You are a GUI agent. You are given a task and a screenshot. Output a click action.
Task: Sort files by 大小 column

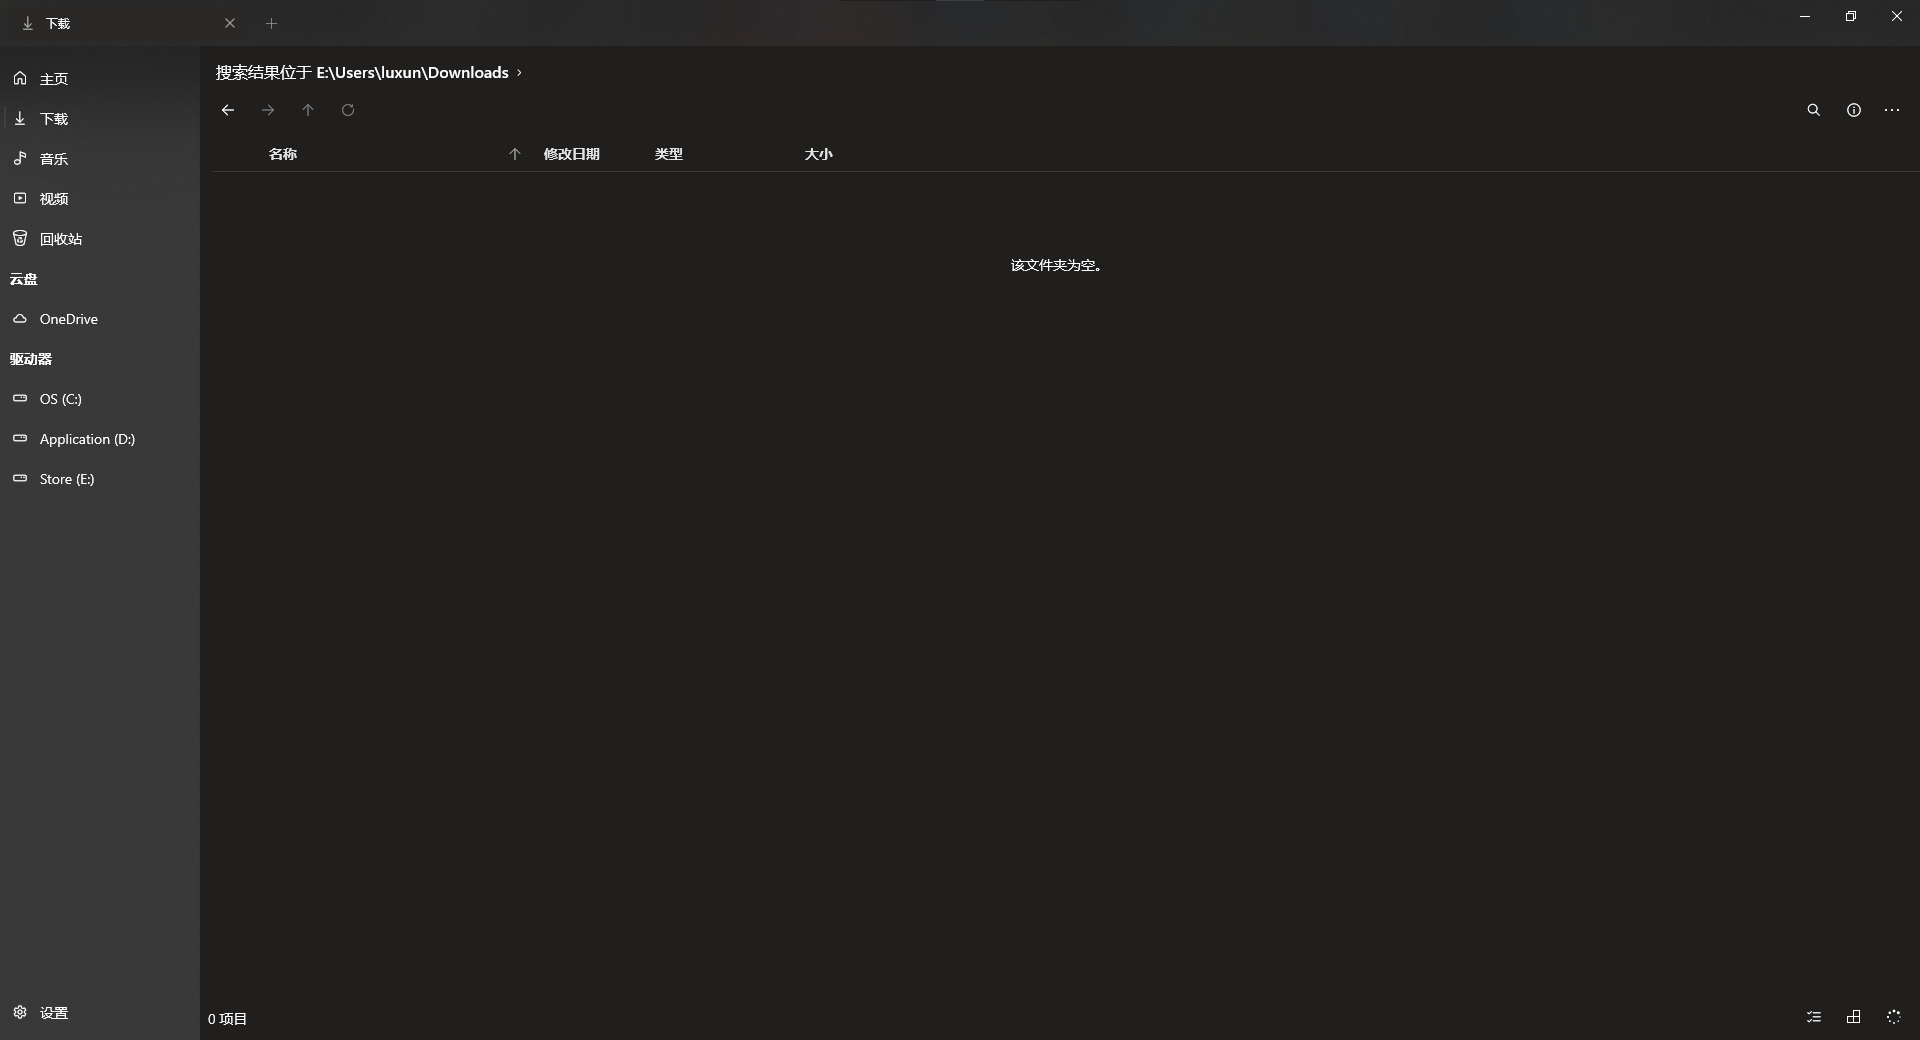pos(818,154)
